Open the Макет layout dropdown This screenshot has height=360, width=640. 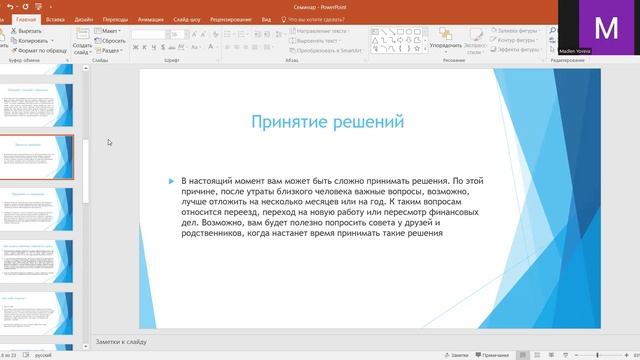(108, 31)
